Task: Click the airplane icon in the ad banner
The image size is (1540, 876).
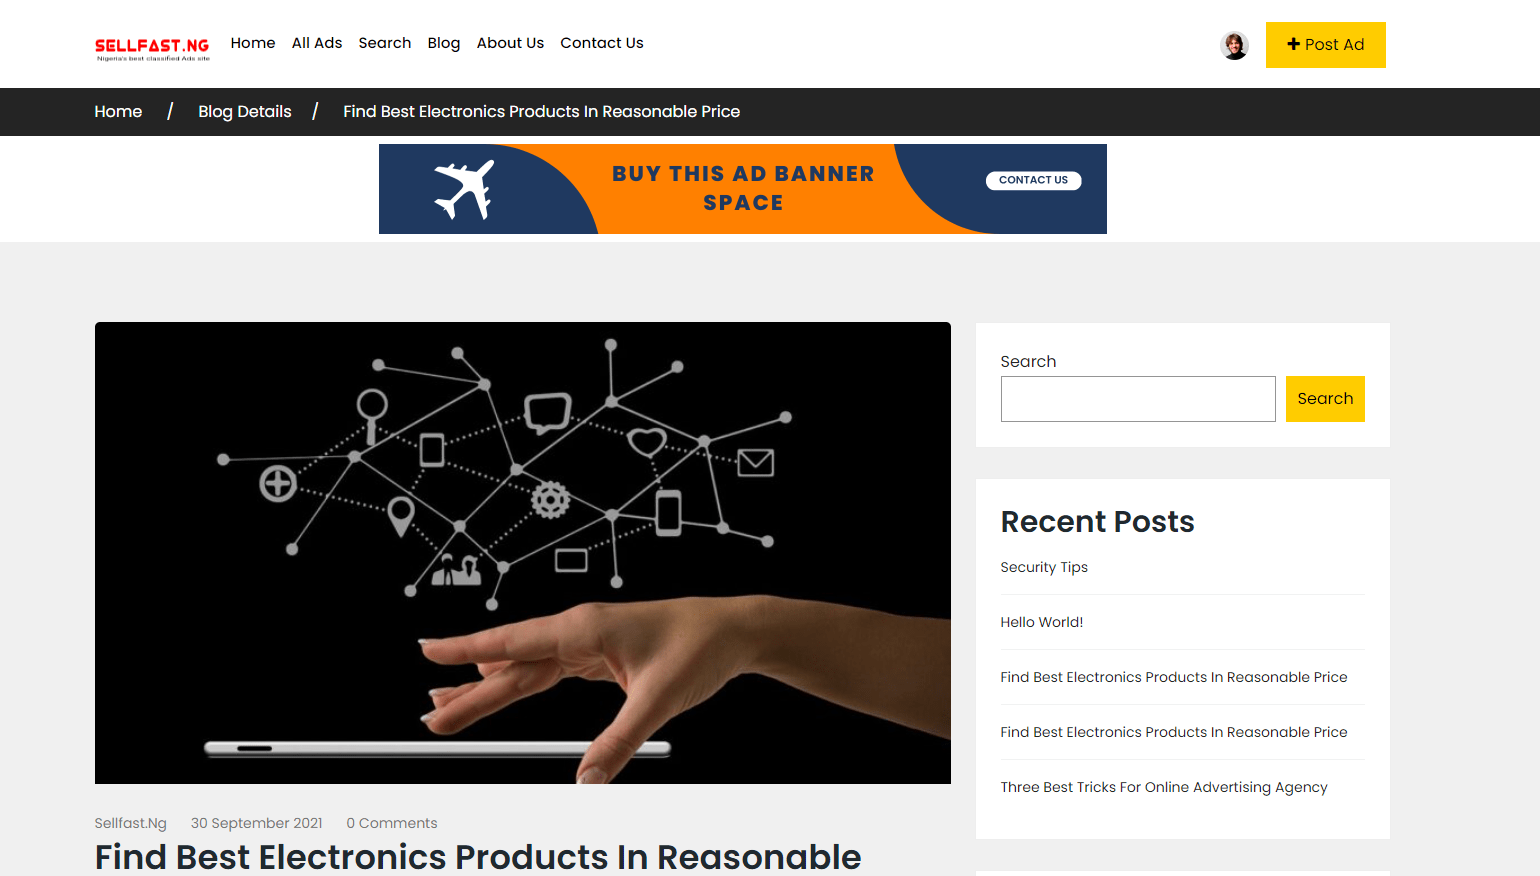Action: pyautogui.click(x=465, y=190)
